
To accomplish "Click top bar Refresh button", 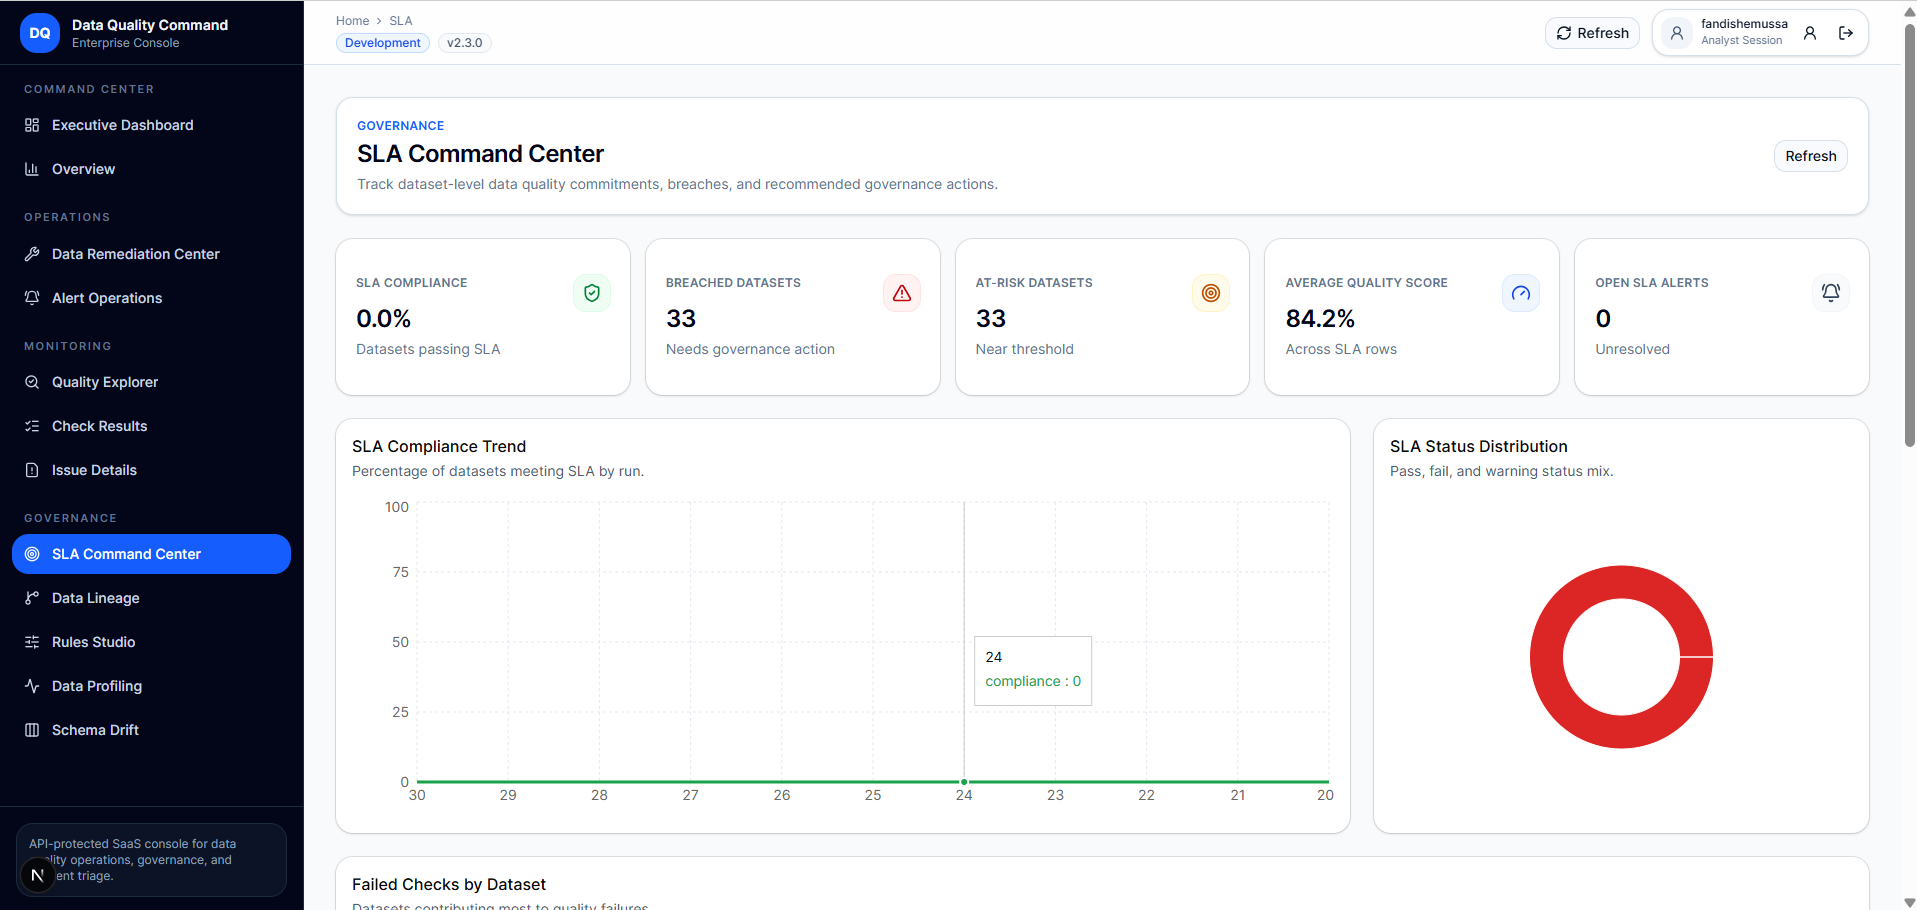I will (1592, 33).
